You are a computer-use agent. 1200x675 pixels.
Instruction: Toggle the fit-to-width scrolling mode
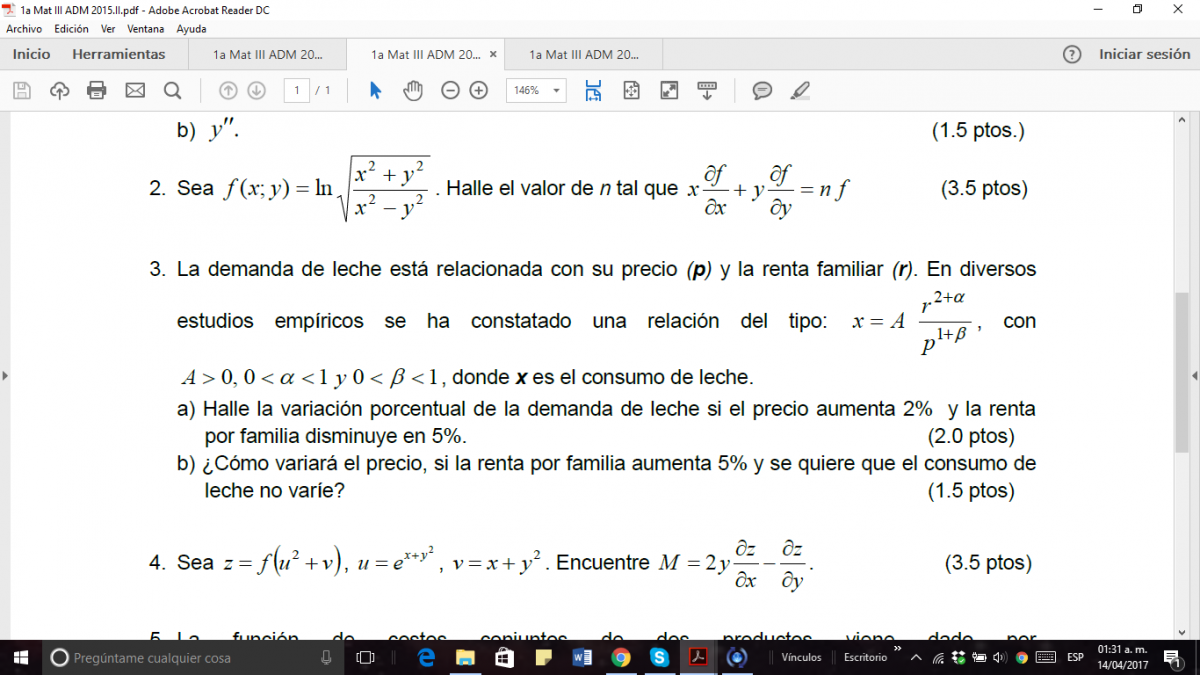[x=593, y=91]
